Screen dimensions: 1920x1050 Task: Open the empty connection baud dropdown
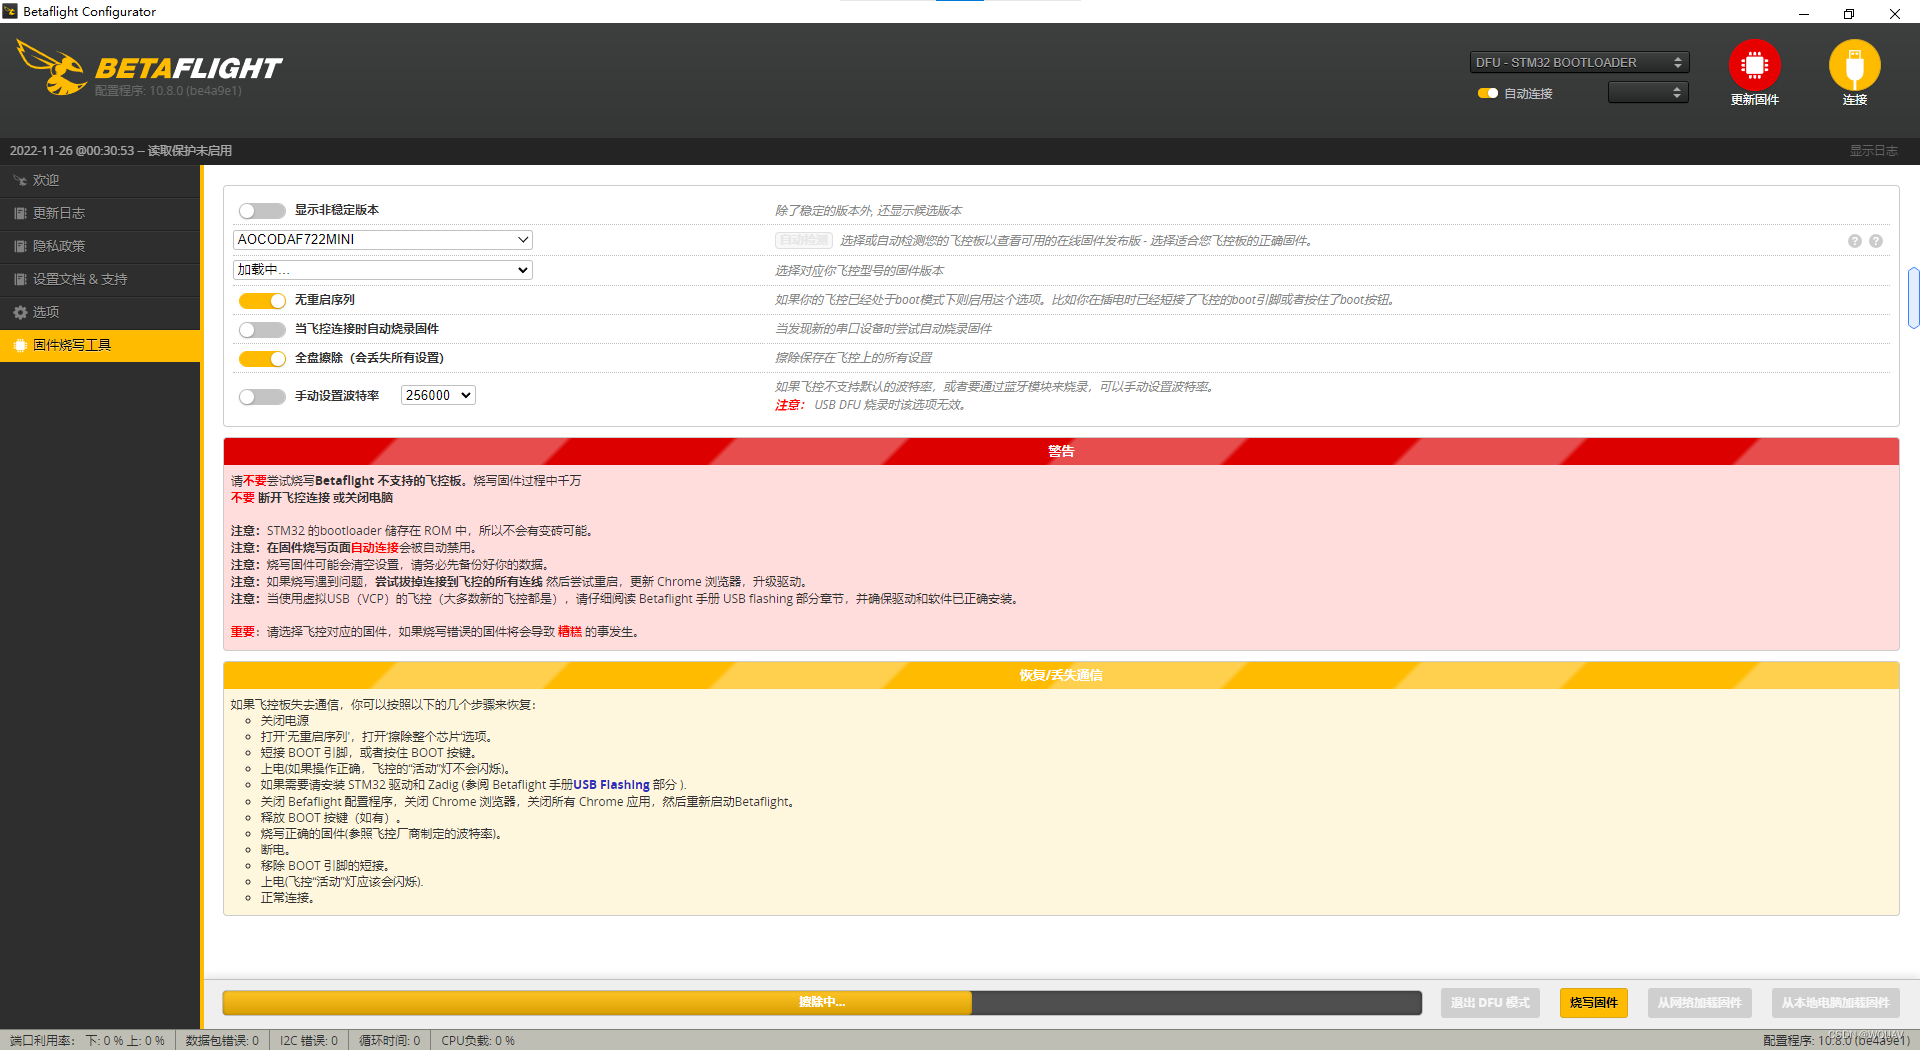[x=1648, y=92]
